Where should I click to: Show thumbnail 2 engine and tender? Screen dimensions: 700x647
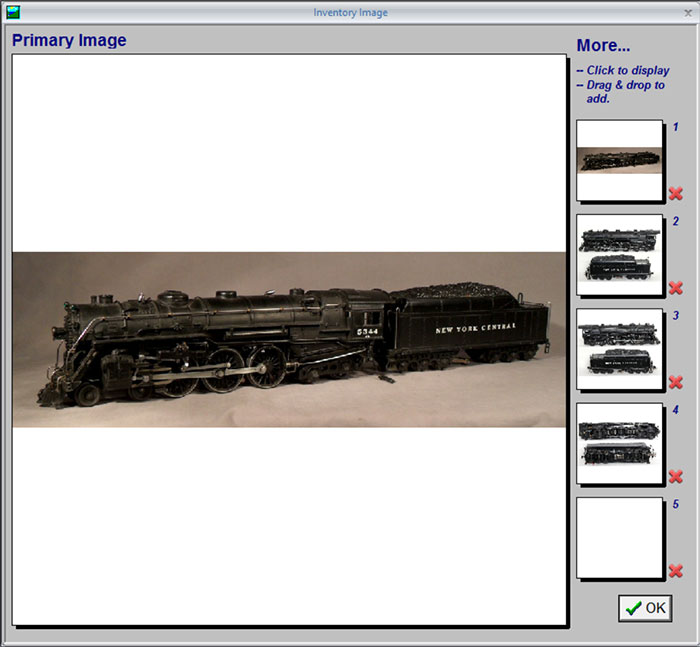click(x=619, y=255)
